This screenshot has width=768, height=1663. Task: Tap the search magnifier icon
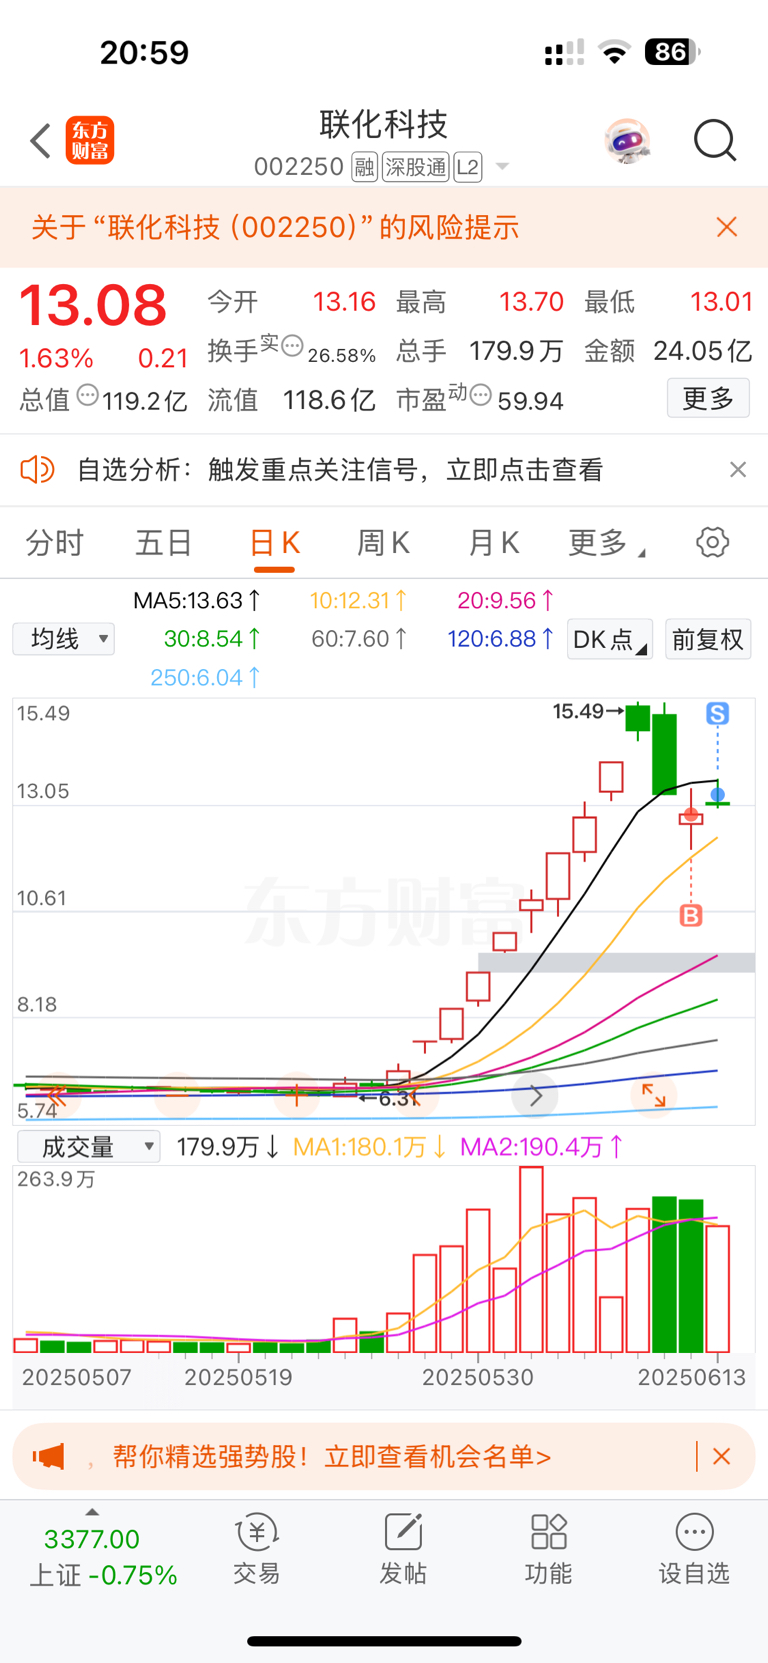[715, 140]
